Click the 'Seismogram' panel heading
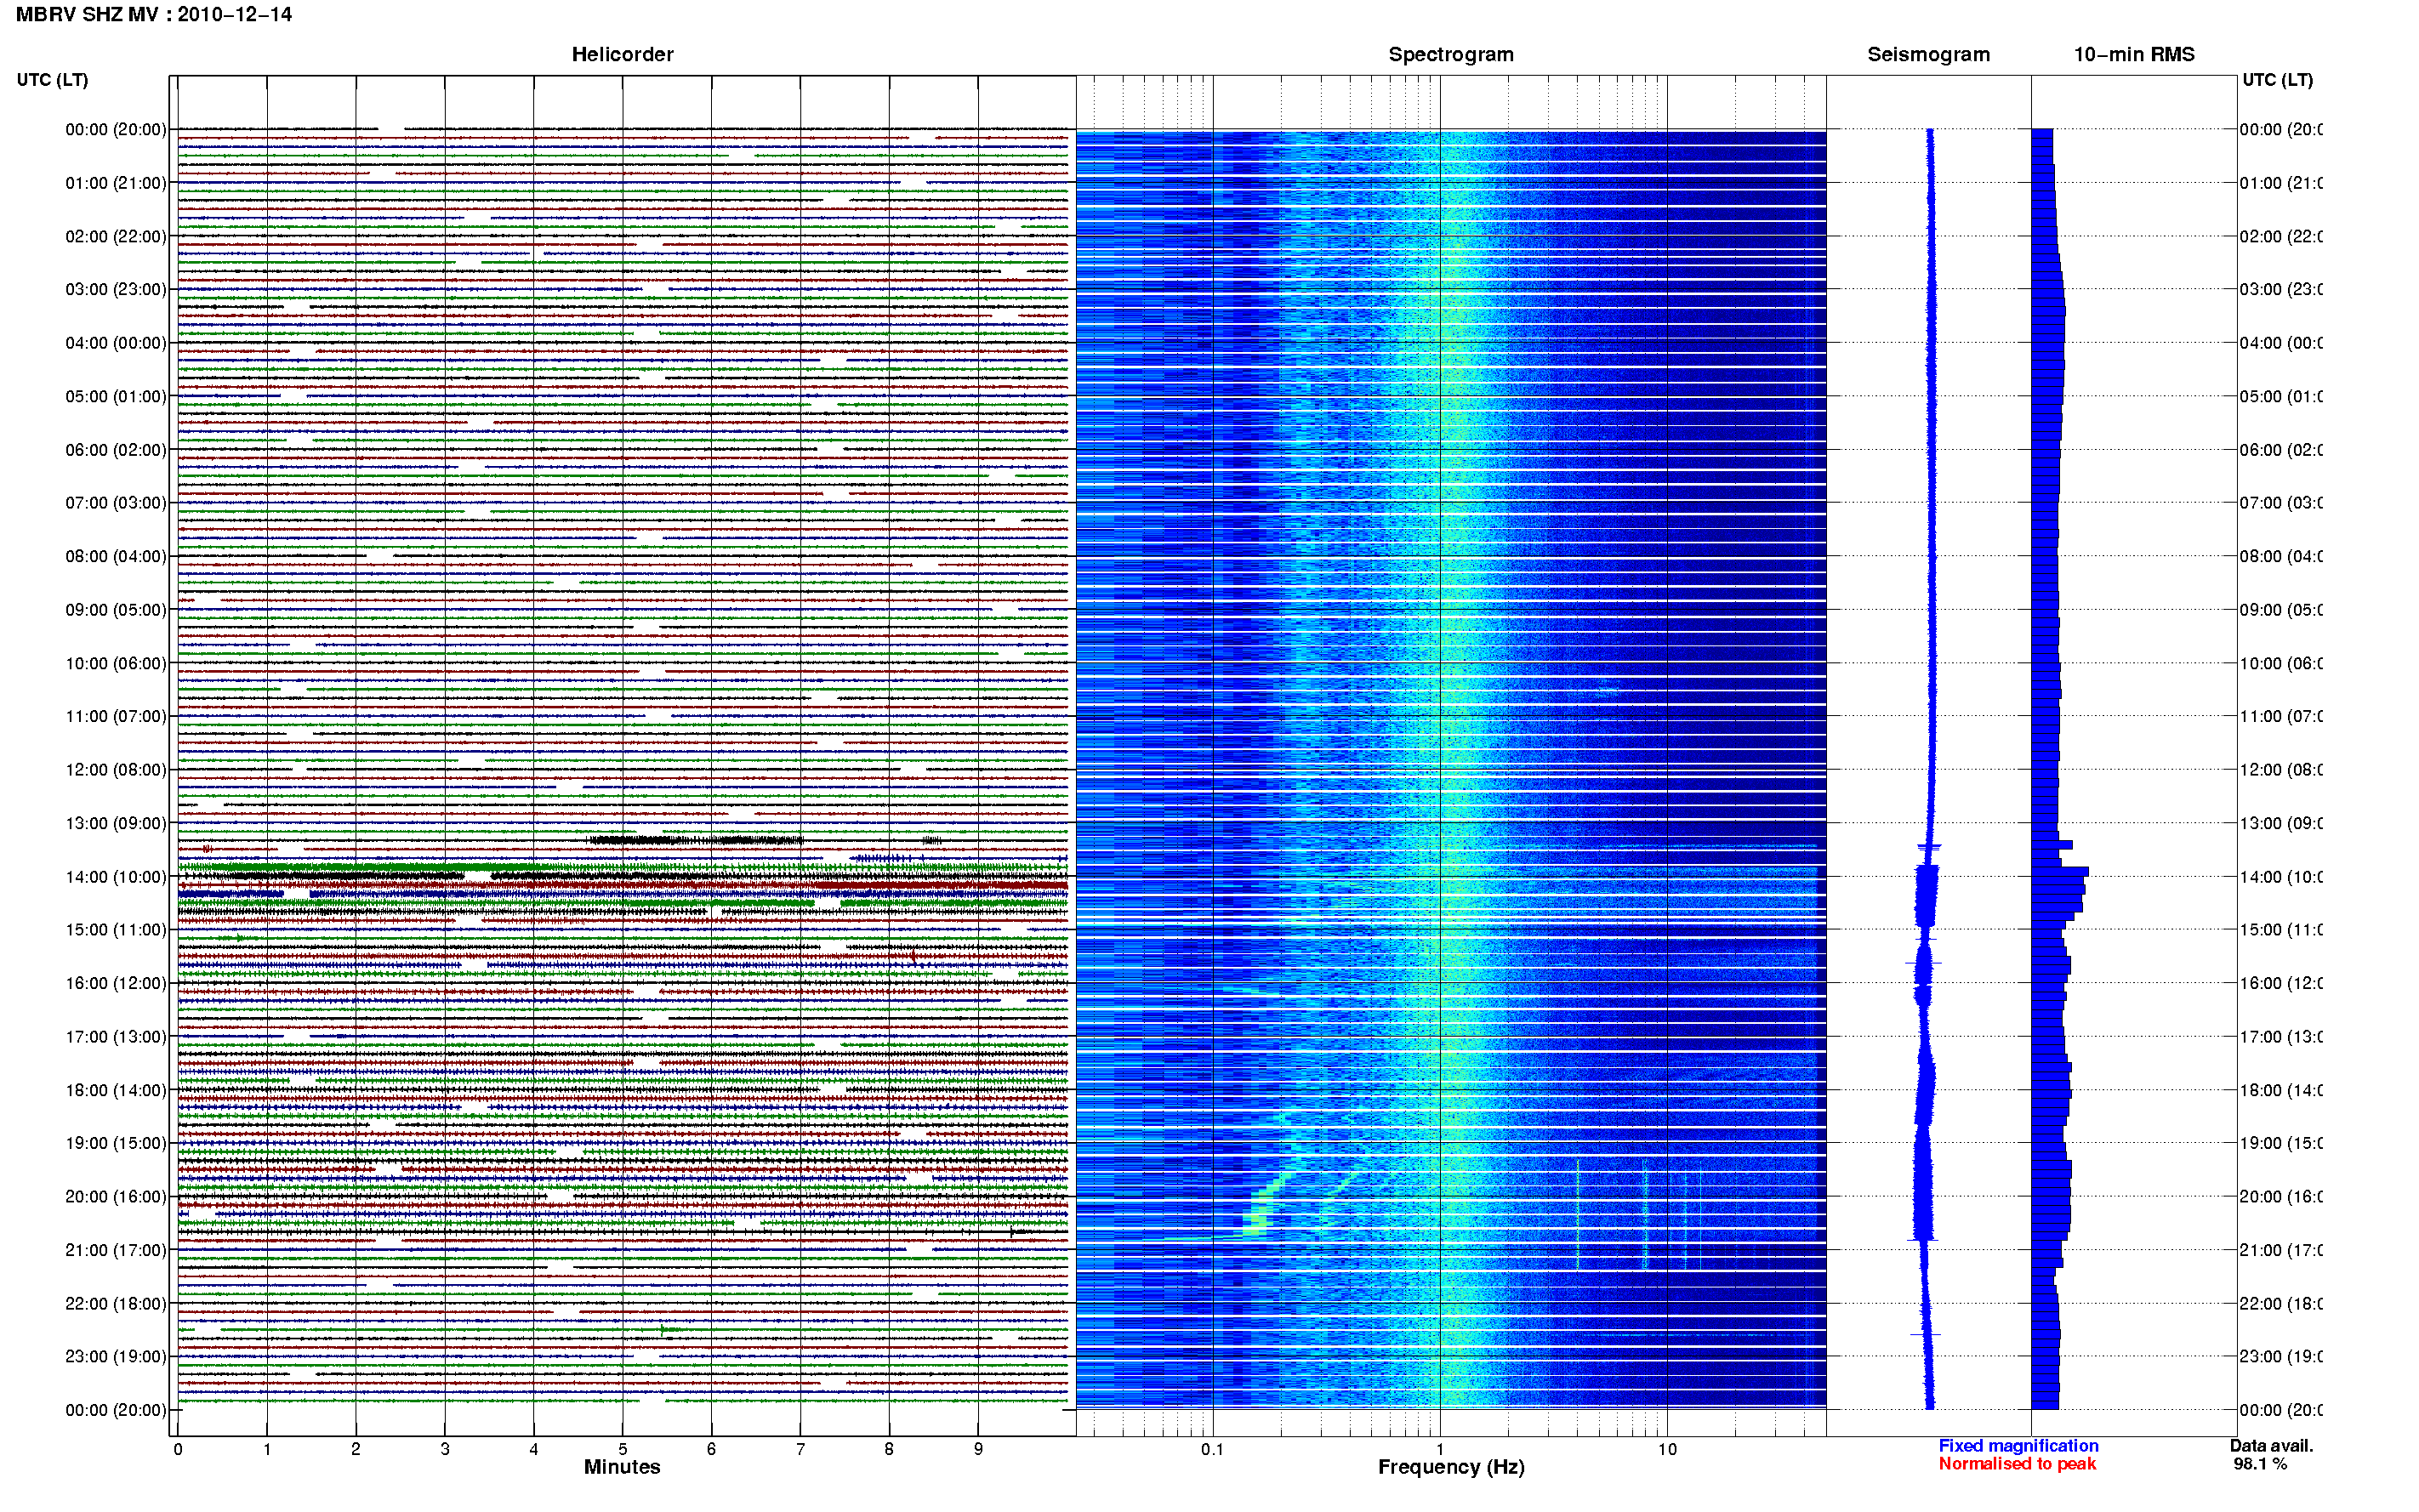Screen dimensions: 2419x1512 pos(1928,54)
